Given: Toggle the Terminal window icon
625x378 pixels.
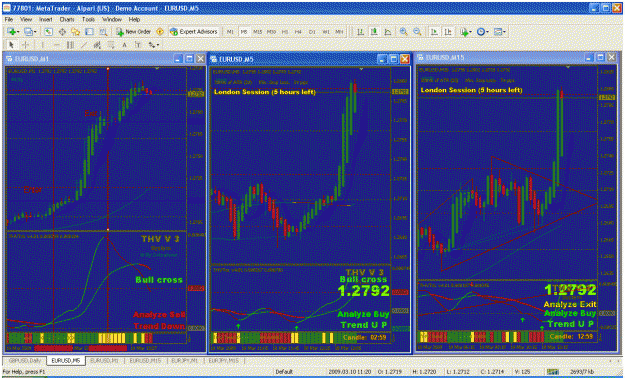Looking at the screenshot, I should (x=89, y=32).
